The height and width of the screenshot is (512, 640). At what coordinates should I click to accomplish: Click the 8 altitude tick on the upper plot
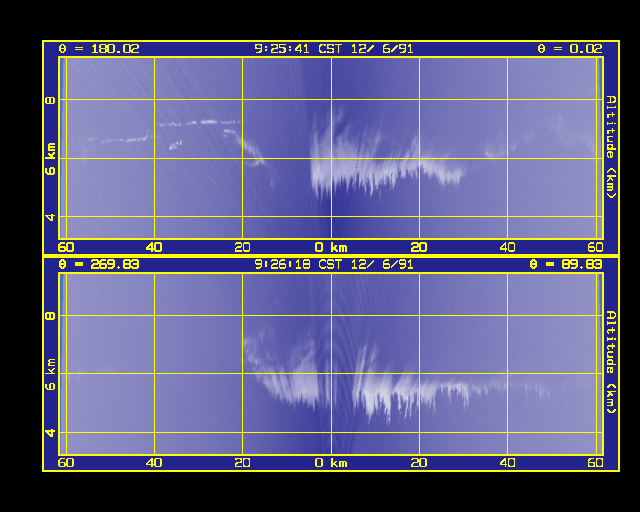51,100
